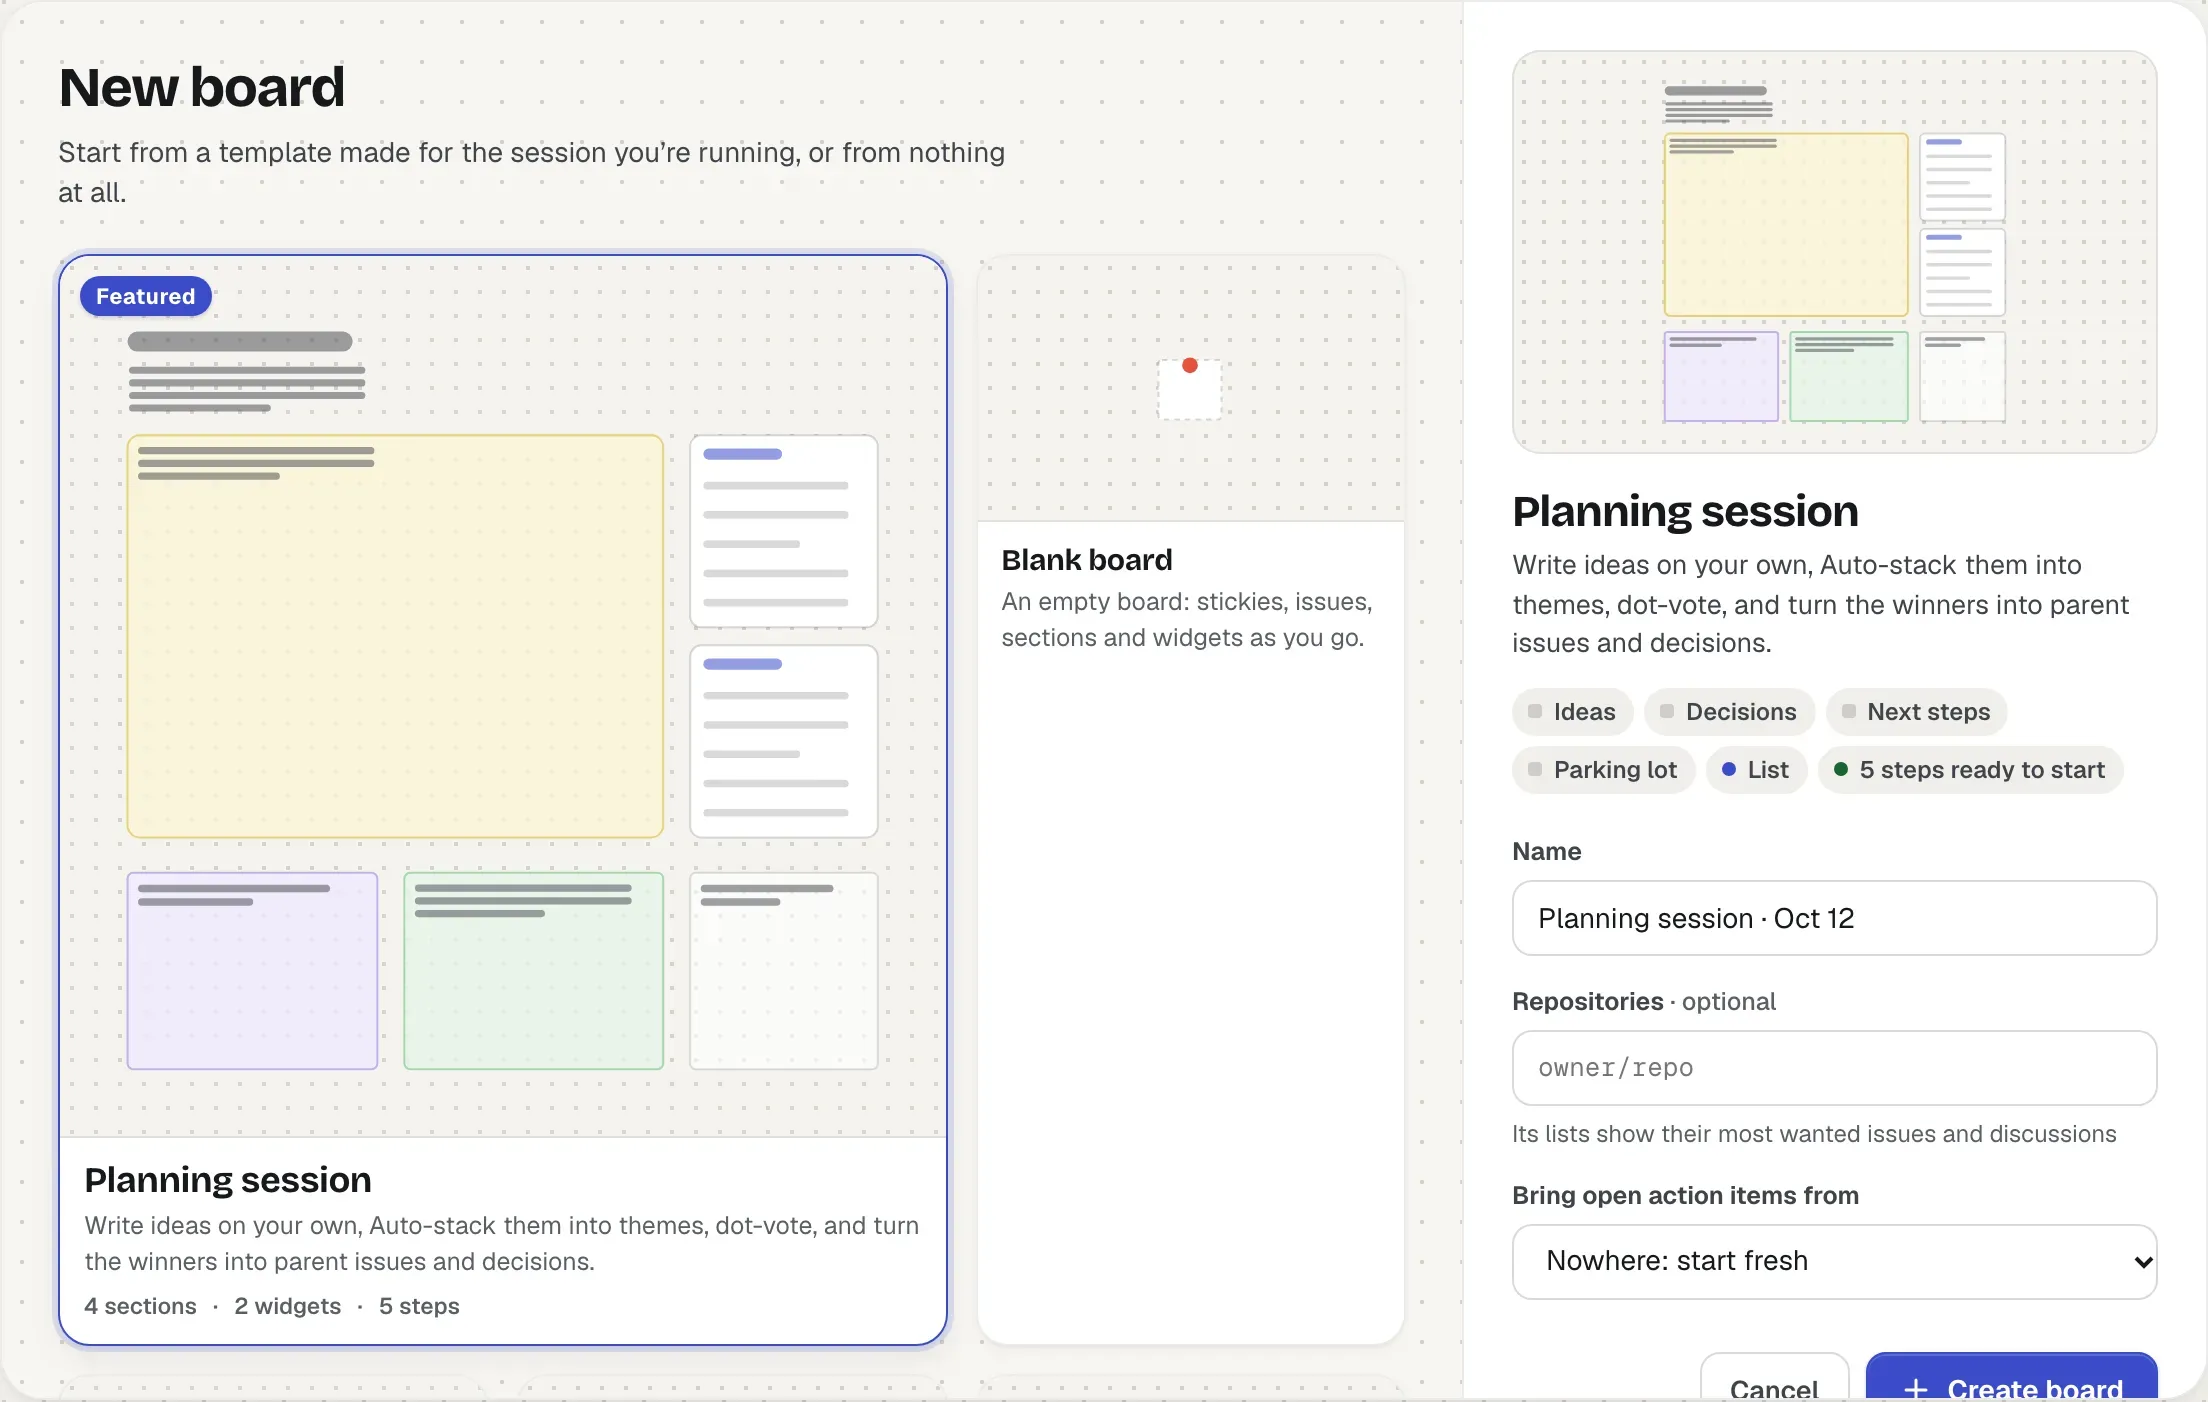The image size is (2208, 1402).
Task: Click the '2 widgets' text
Action: (287, 1306)
